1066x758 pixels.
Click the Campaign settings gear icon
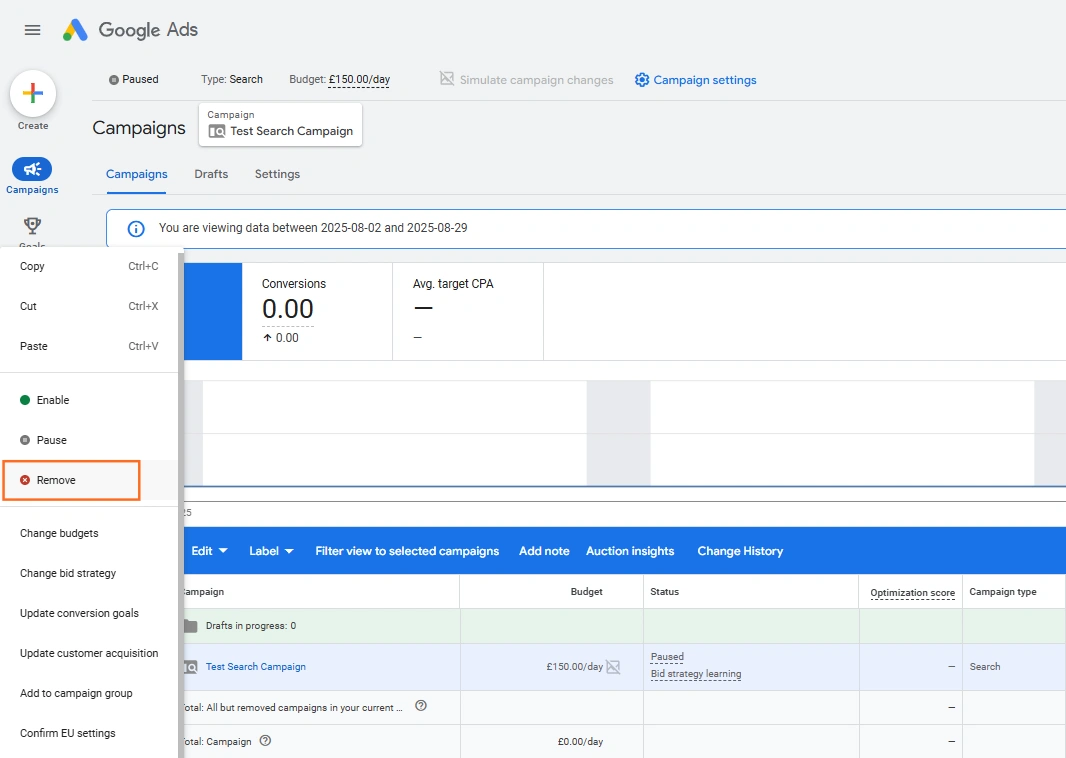point(642,80)
